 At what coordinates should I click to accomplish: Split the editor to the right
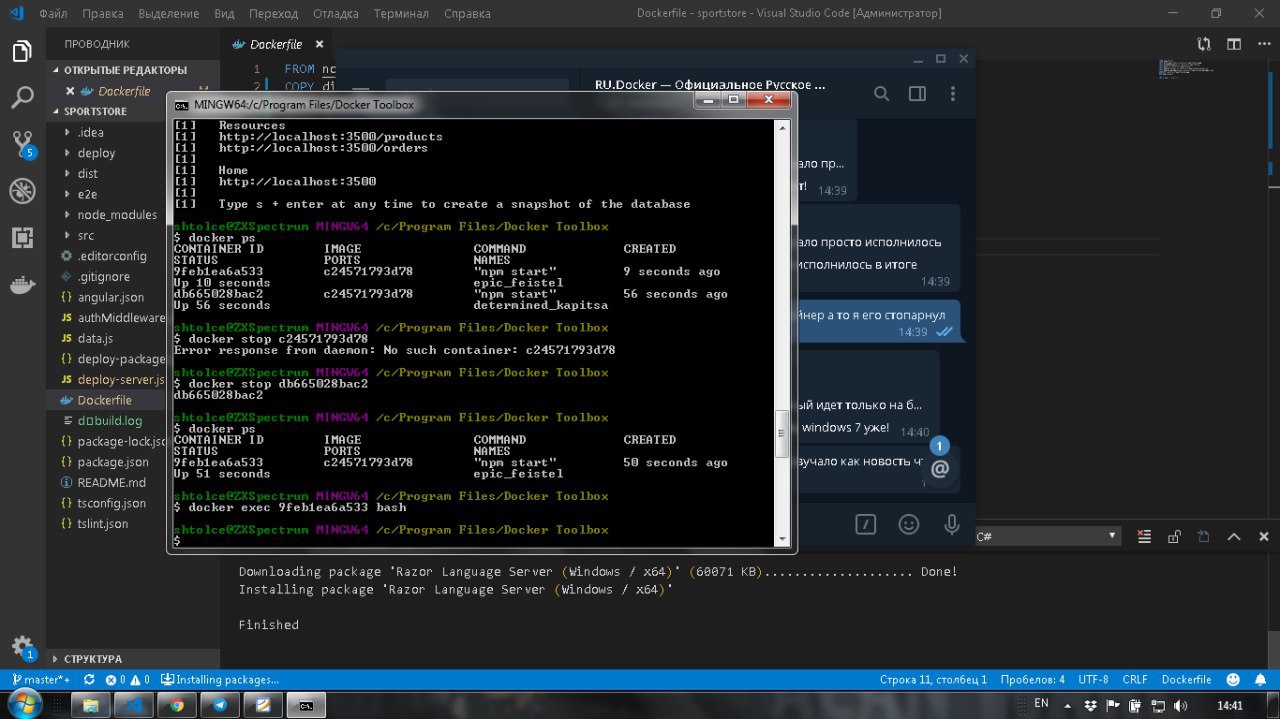coord(1234,44)
